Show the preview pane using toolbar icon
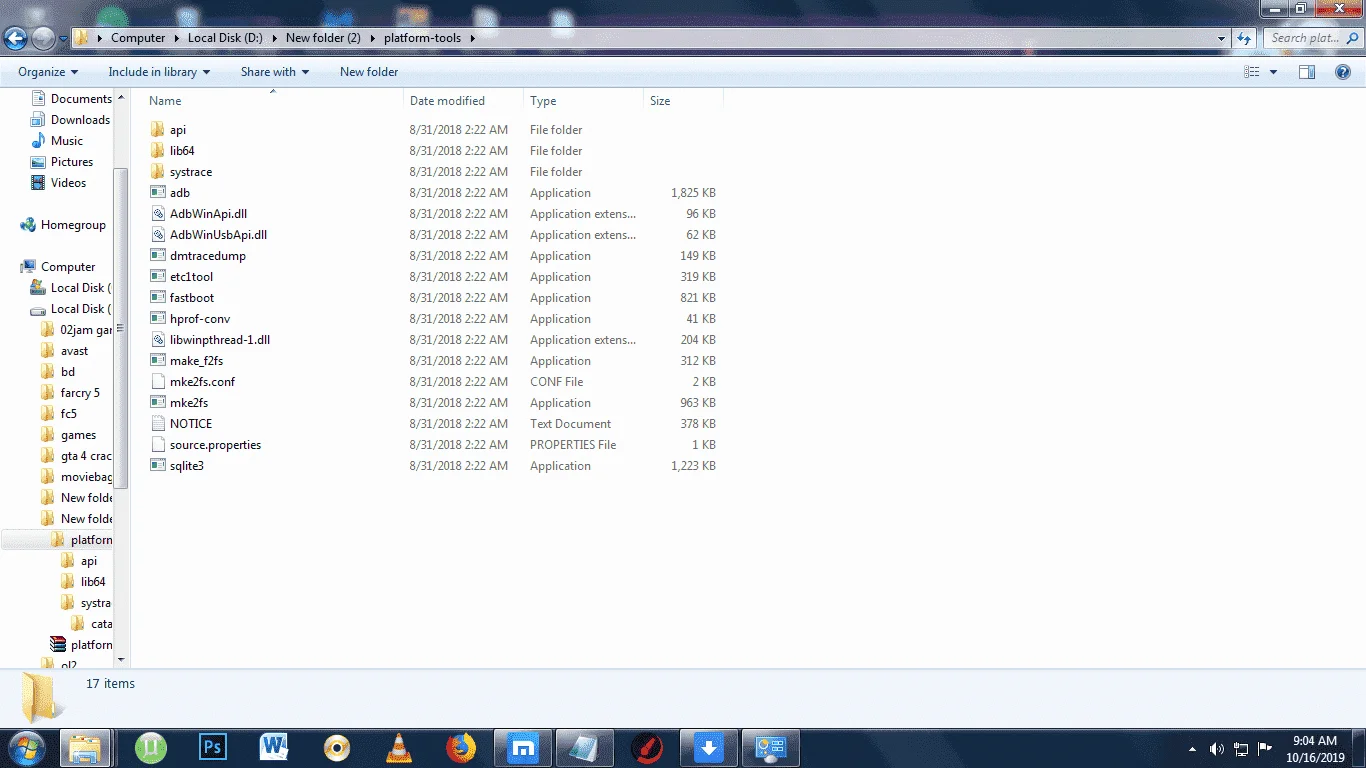1366x768 pixels. coord(1306,72)
